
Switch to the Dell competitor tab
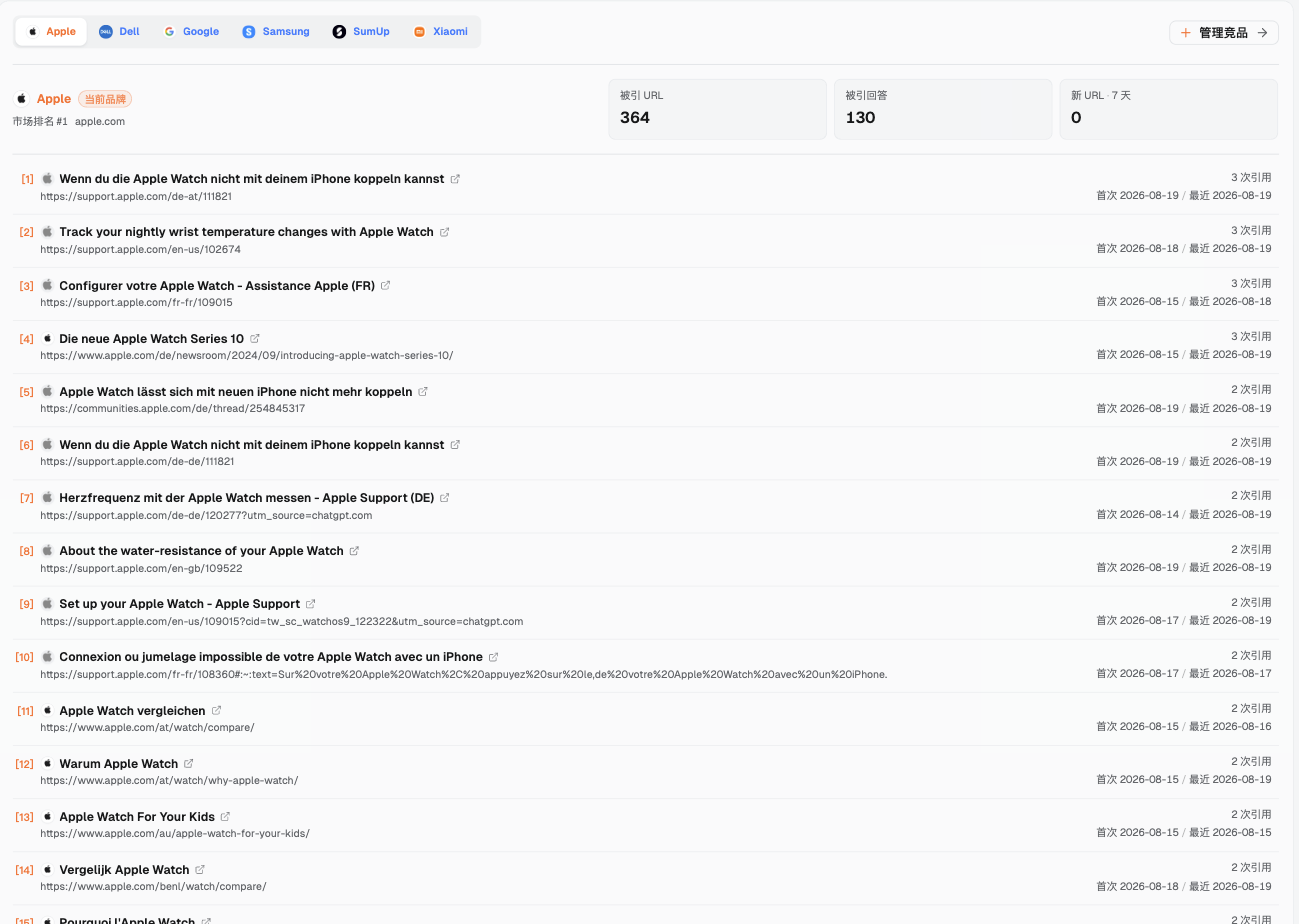120,32
